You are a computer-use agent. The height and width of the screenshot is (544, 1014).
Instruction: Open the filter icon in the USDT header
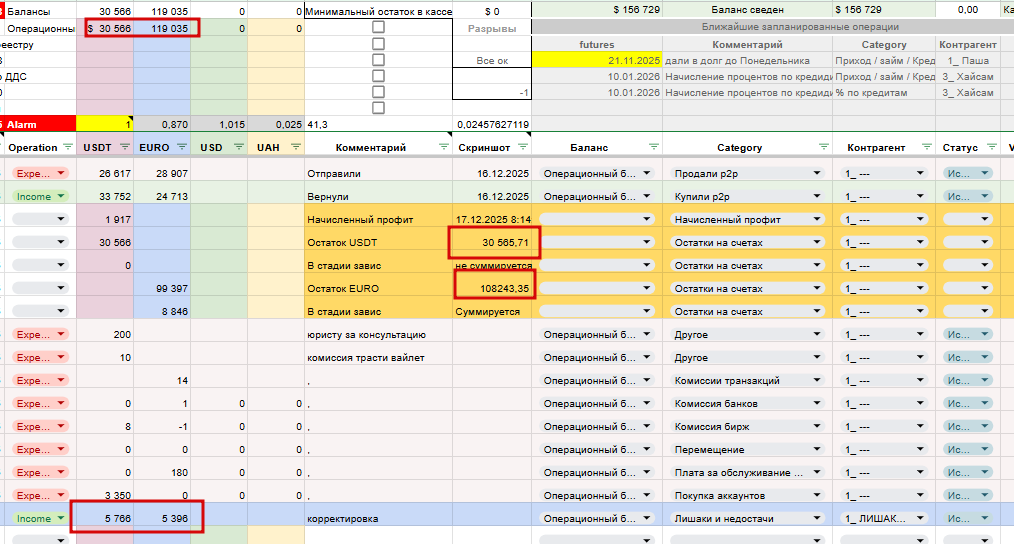point(125,147)
